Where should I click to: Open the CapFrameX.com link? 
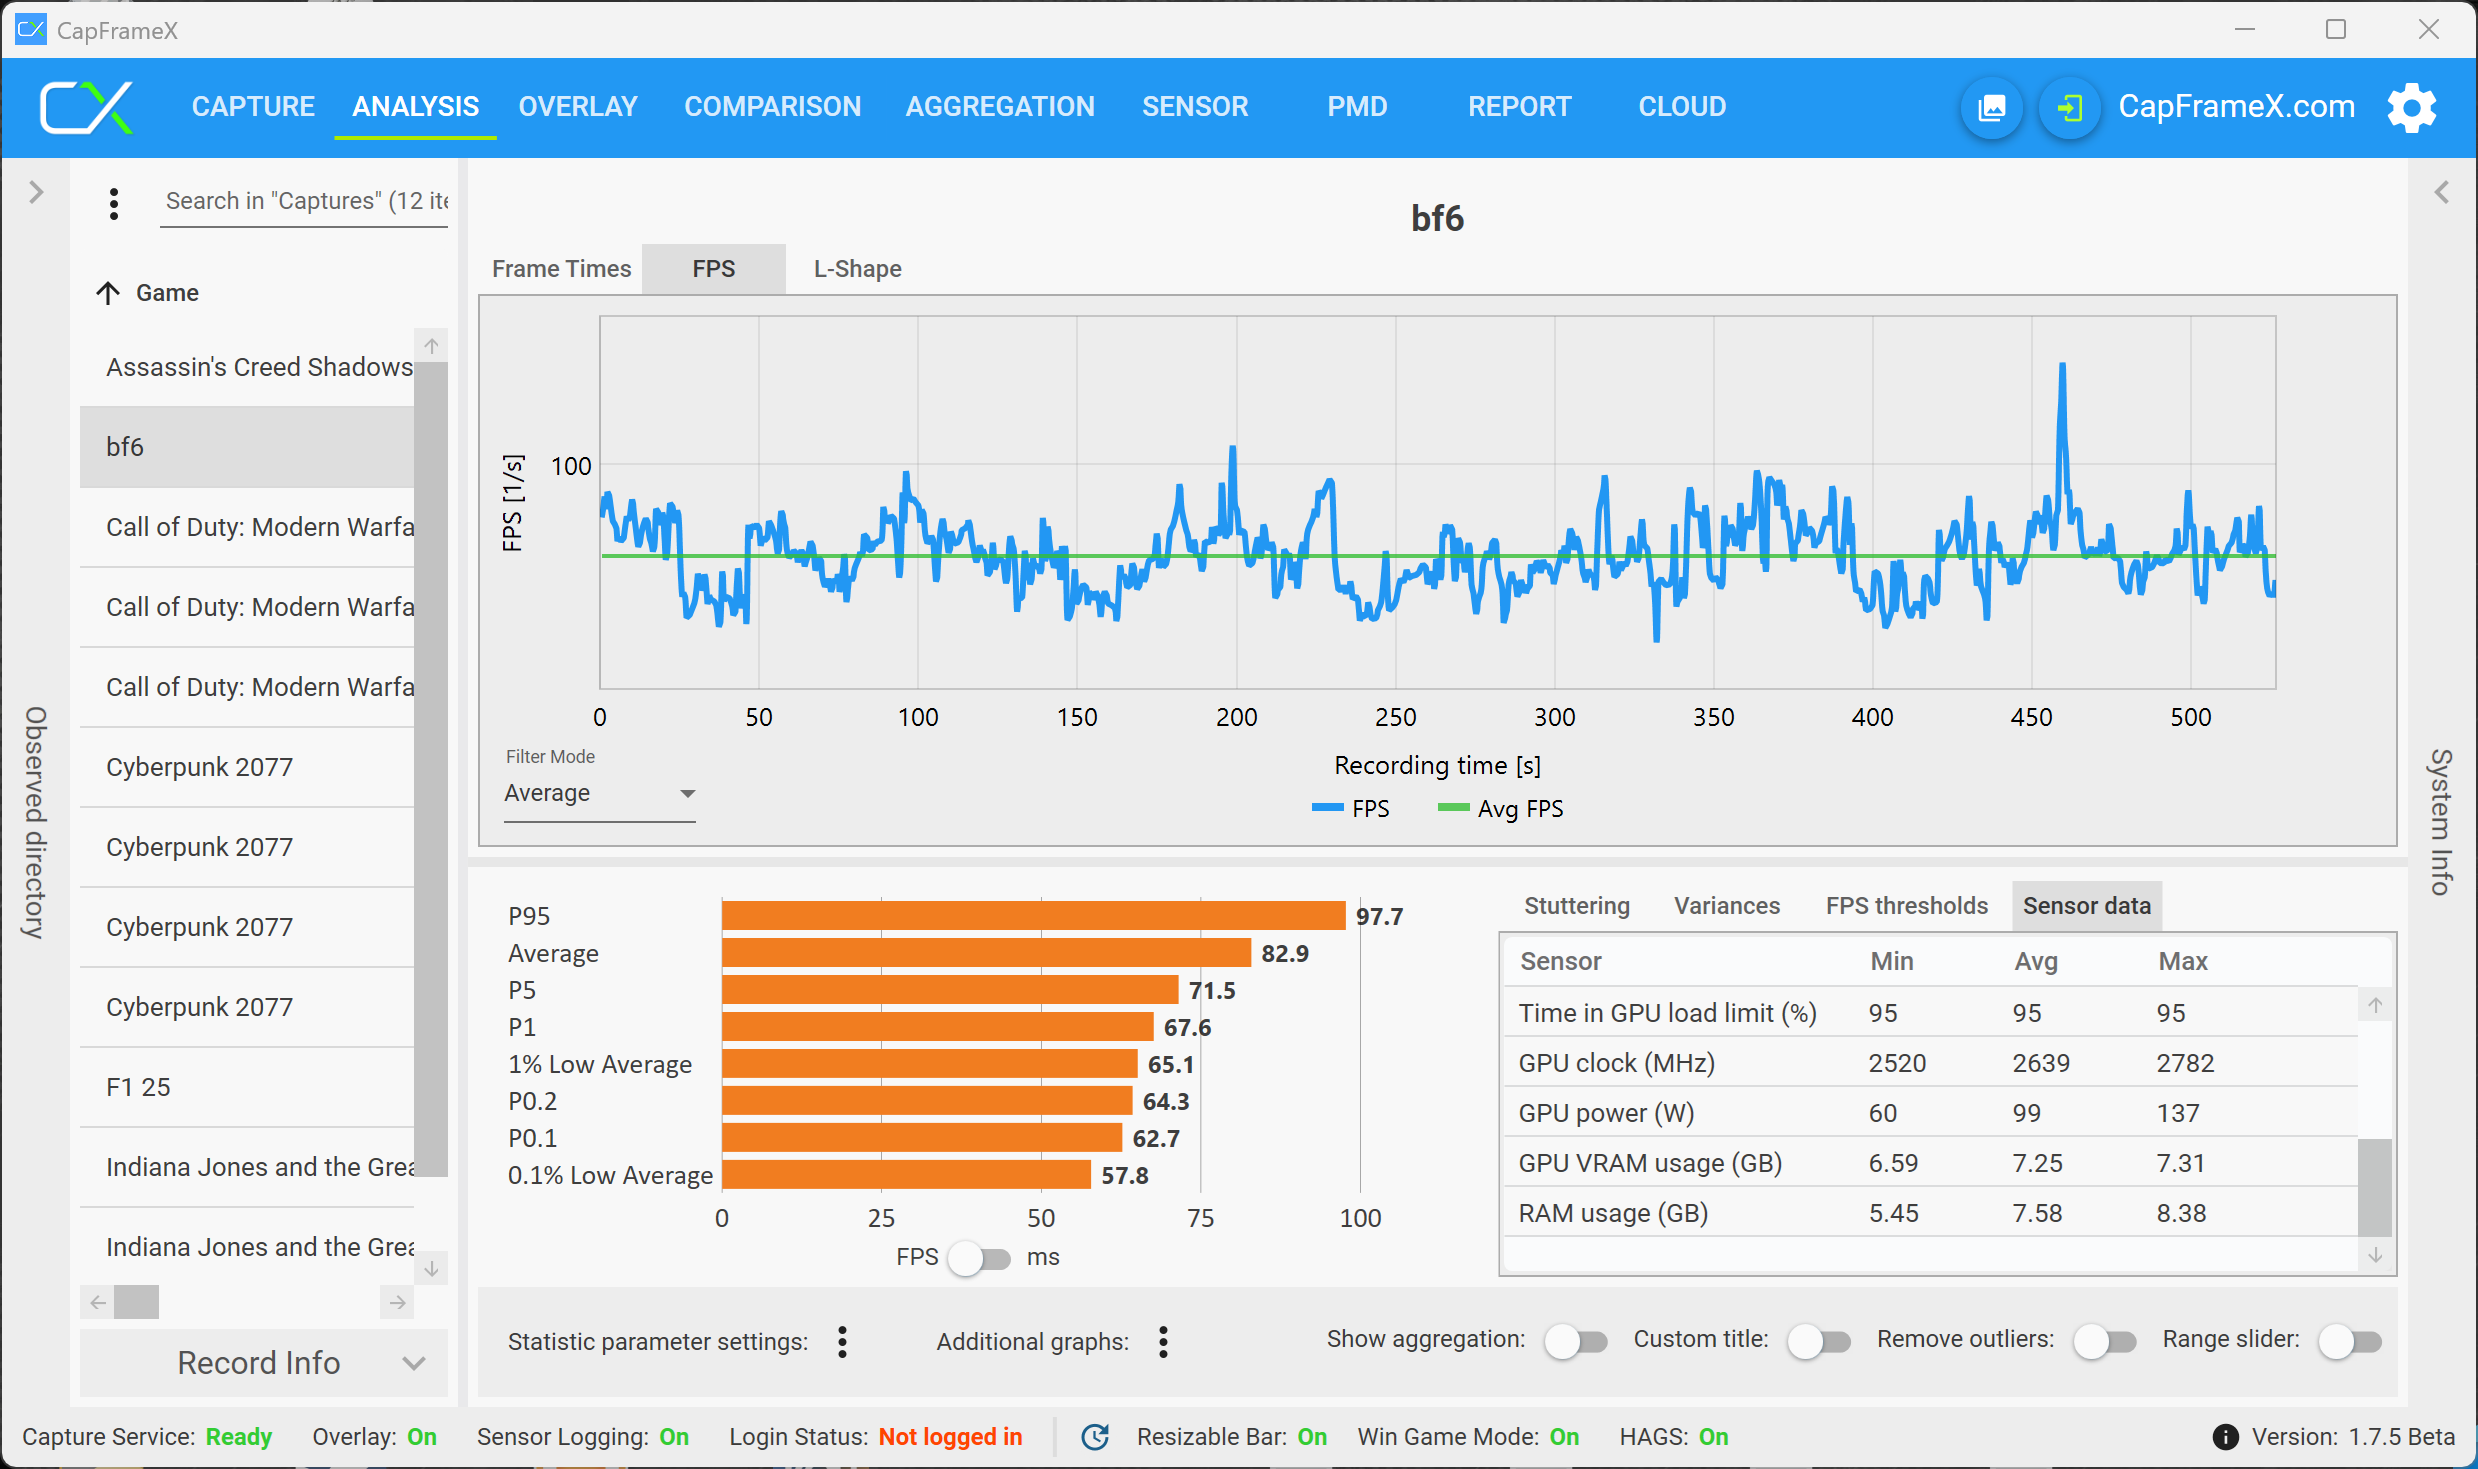coord(2236,107)
